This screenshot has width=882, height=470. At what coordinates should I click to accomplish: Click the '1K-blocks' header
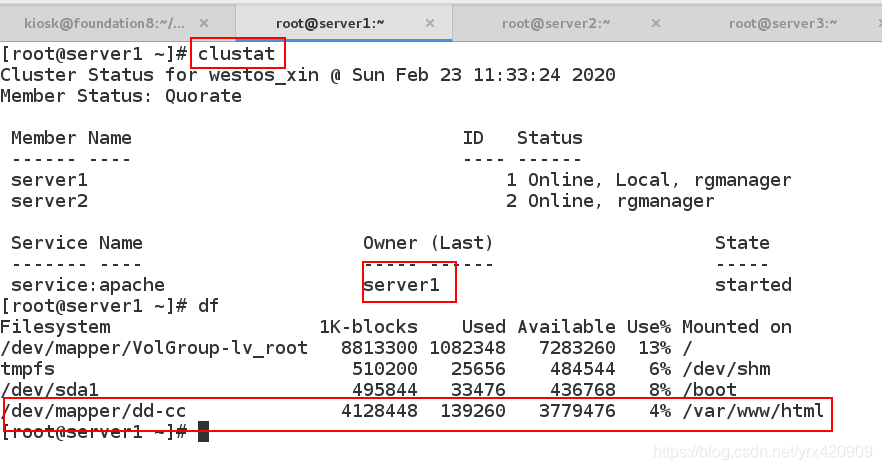click(x=368, y=327)
